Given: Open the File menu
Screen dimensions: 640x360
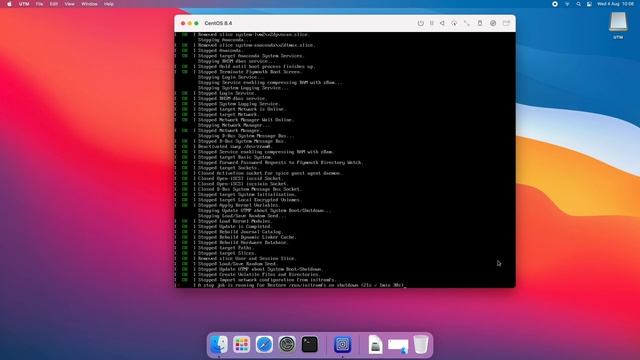Looking at the screenshot, I should click(x=40, y=4).
